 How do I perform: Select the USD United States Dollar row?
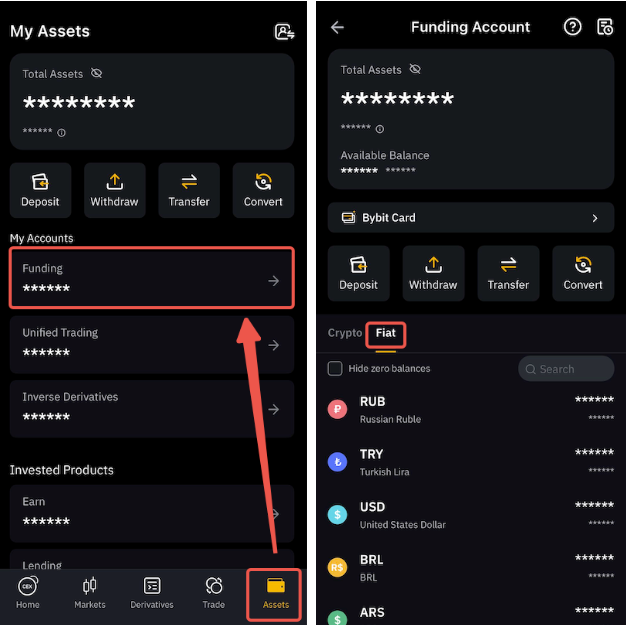(x=471, y=515)
